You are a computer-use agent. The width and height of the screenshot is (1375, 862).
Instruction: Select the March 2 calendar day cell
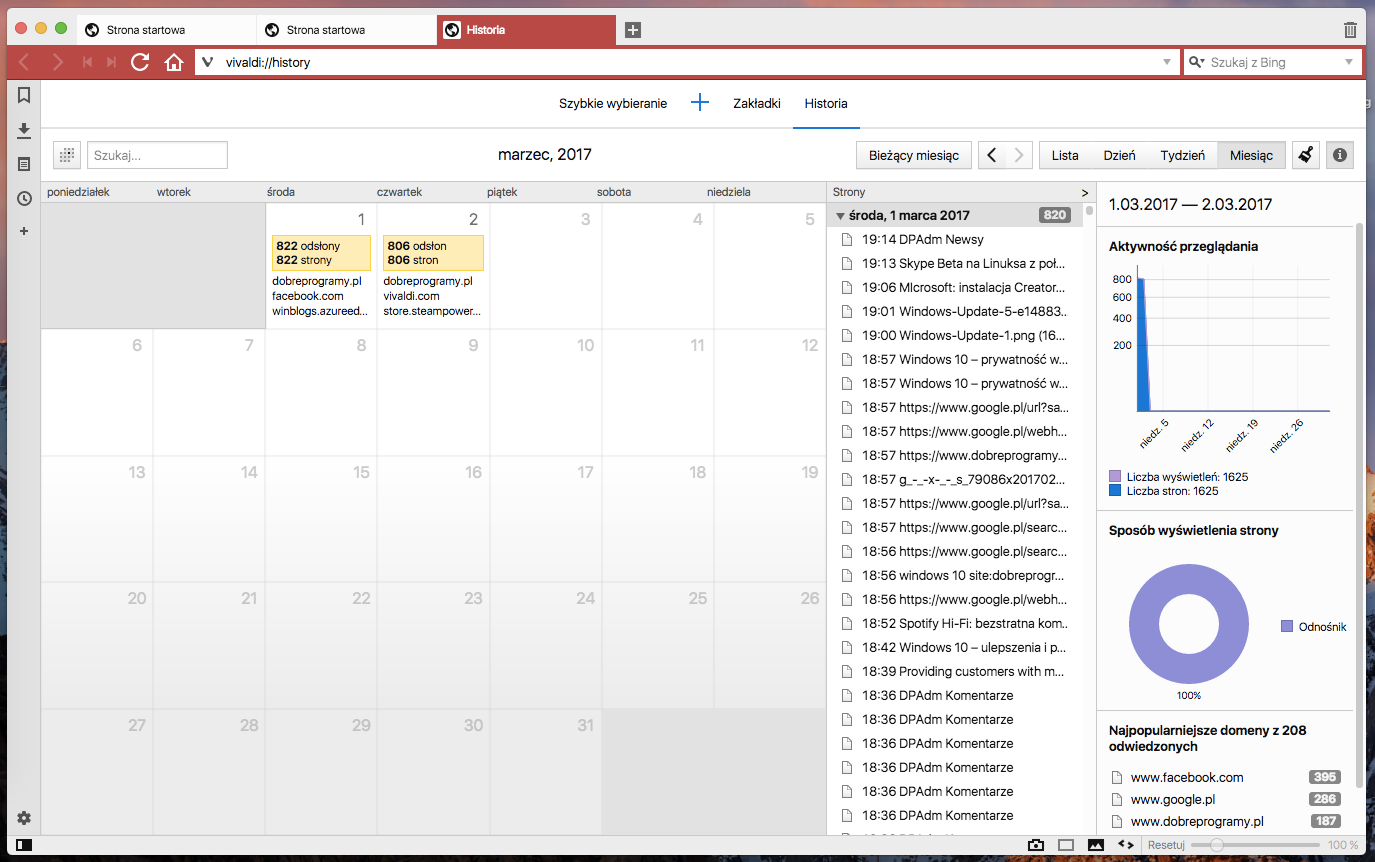[433, 266]
